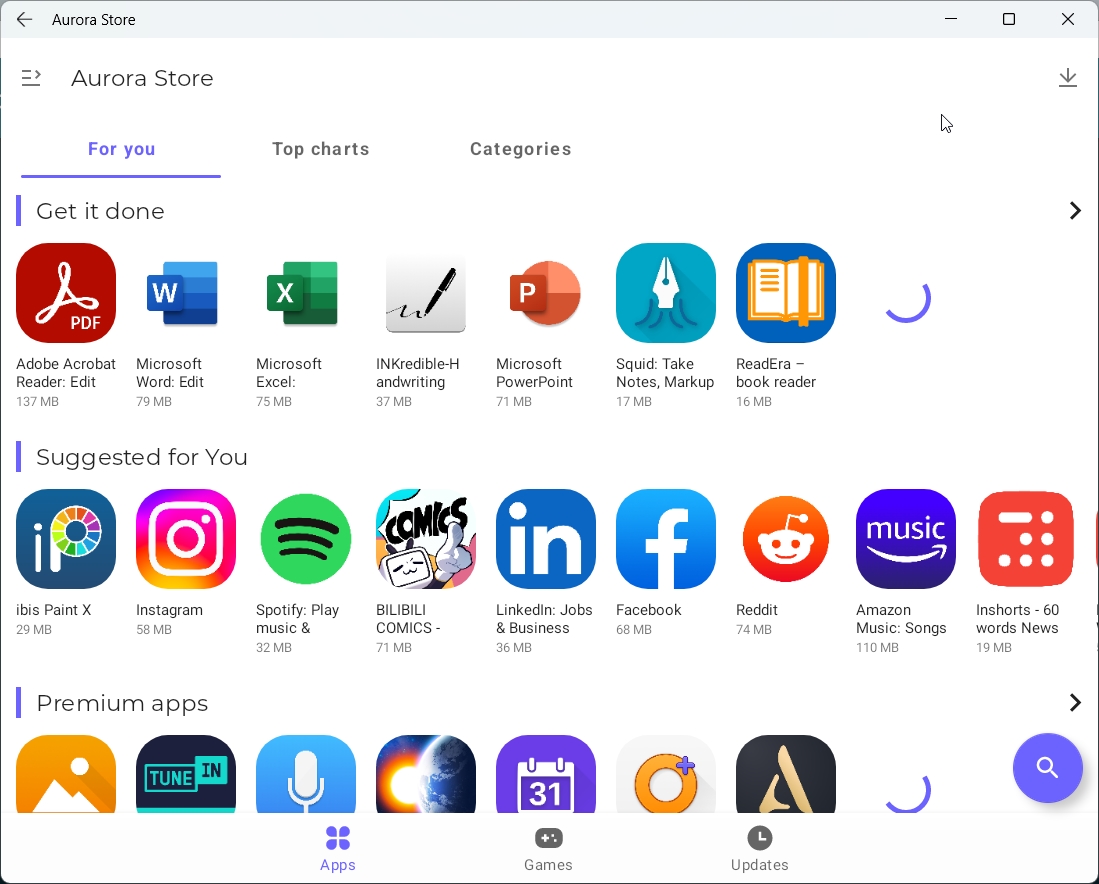Open Spotify app icon

(306, 539)
